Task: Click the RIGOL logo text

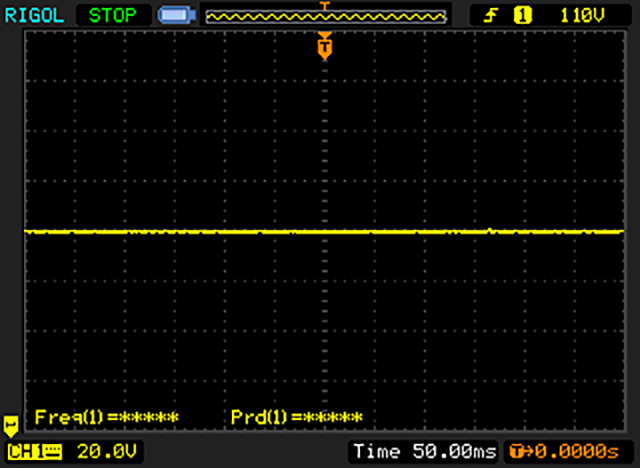Action: pyautogui.click(x=34, y=16)
